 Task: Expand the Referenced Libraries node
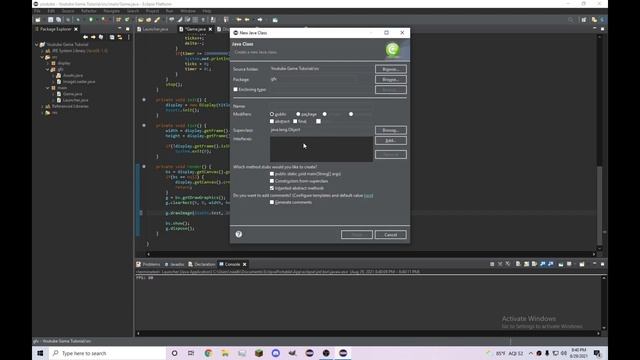coord(42,106)
